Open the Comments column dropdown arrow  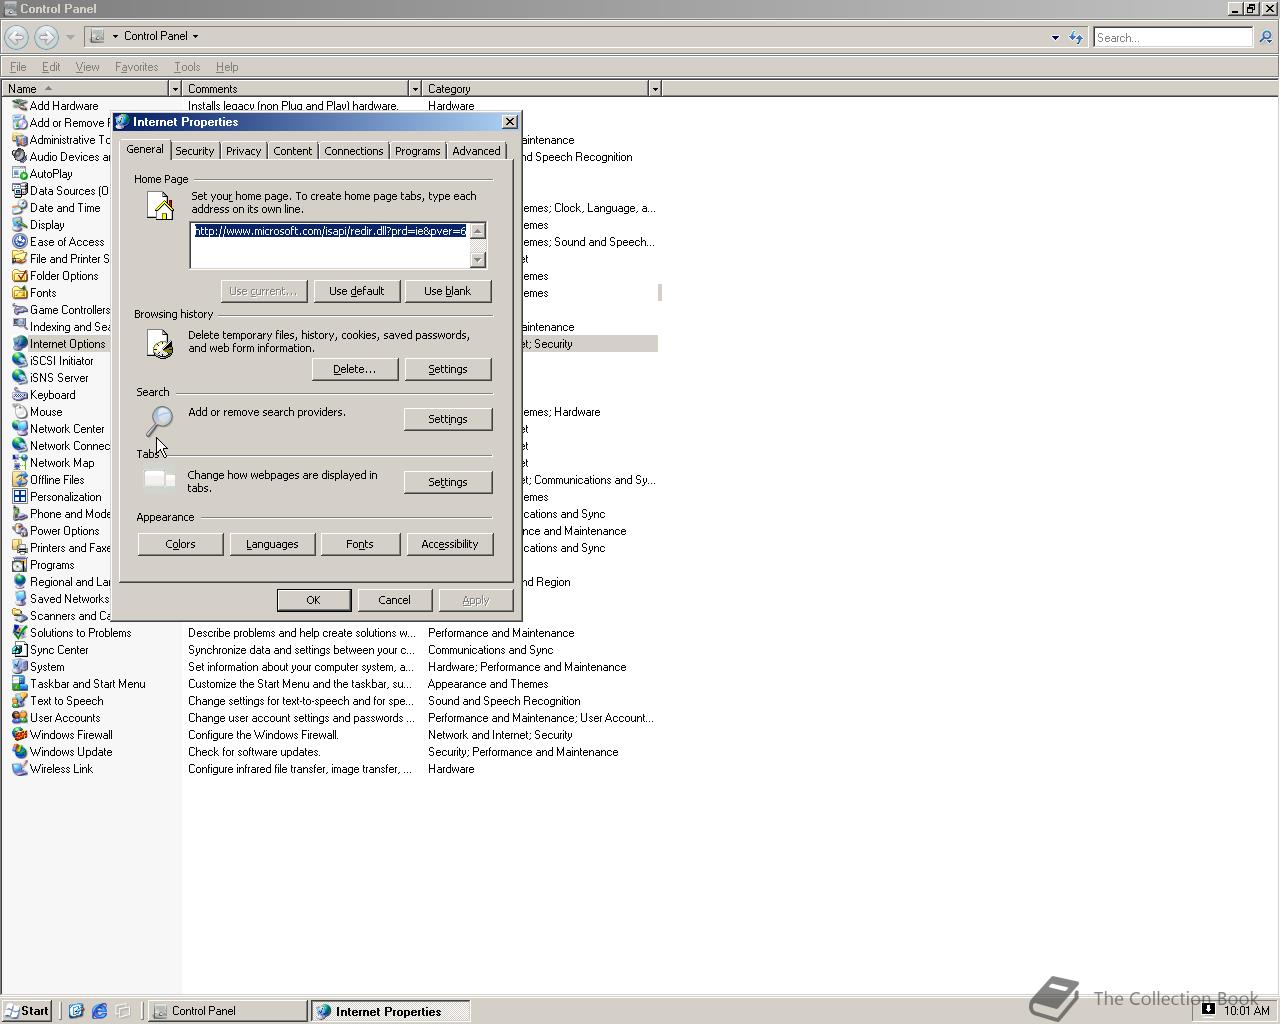414,89
